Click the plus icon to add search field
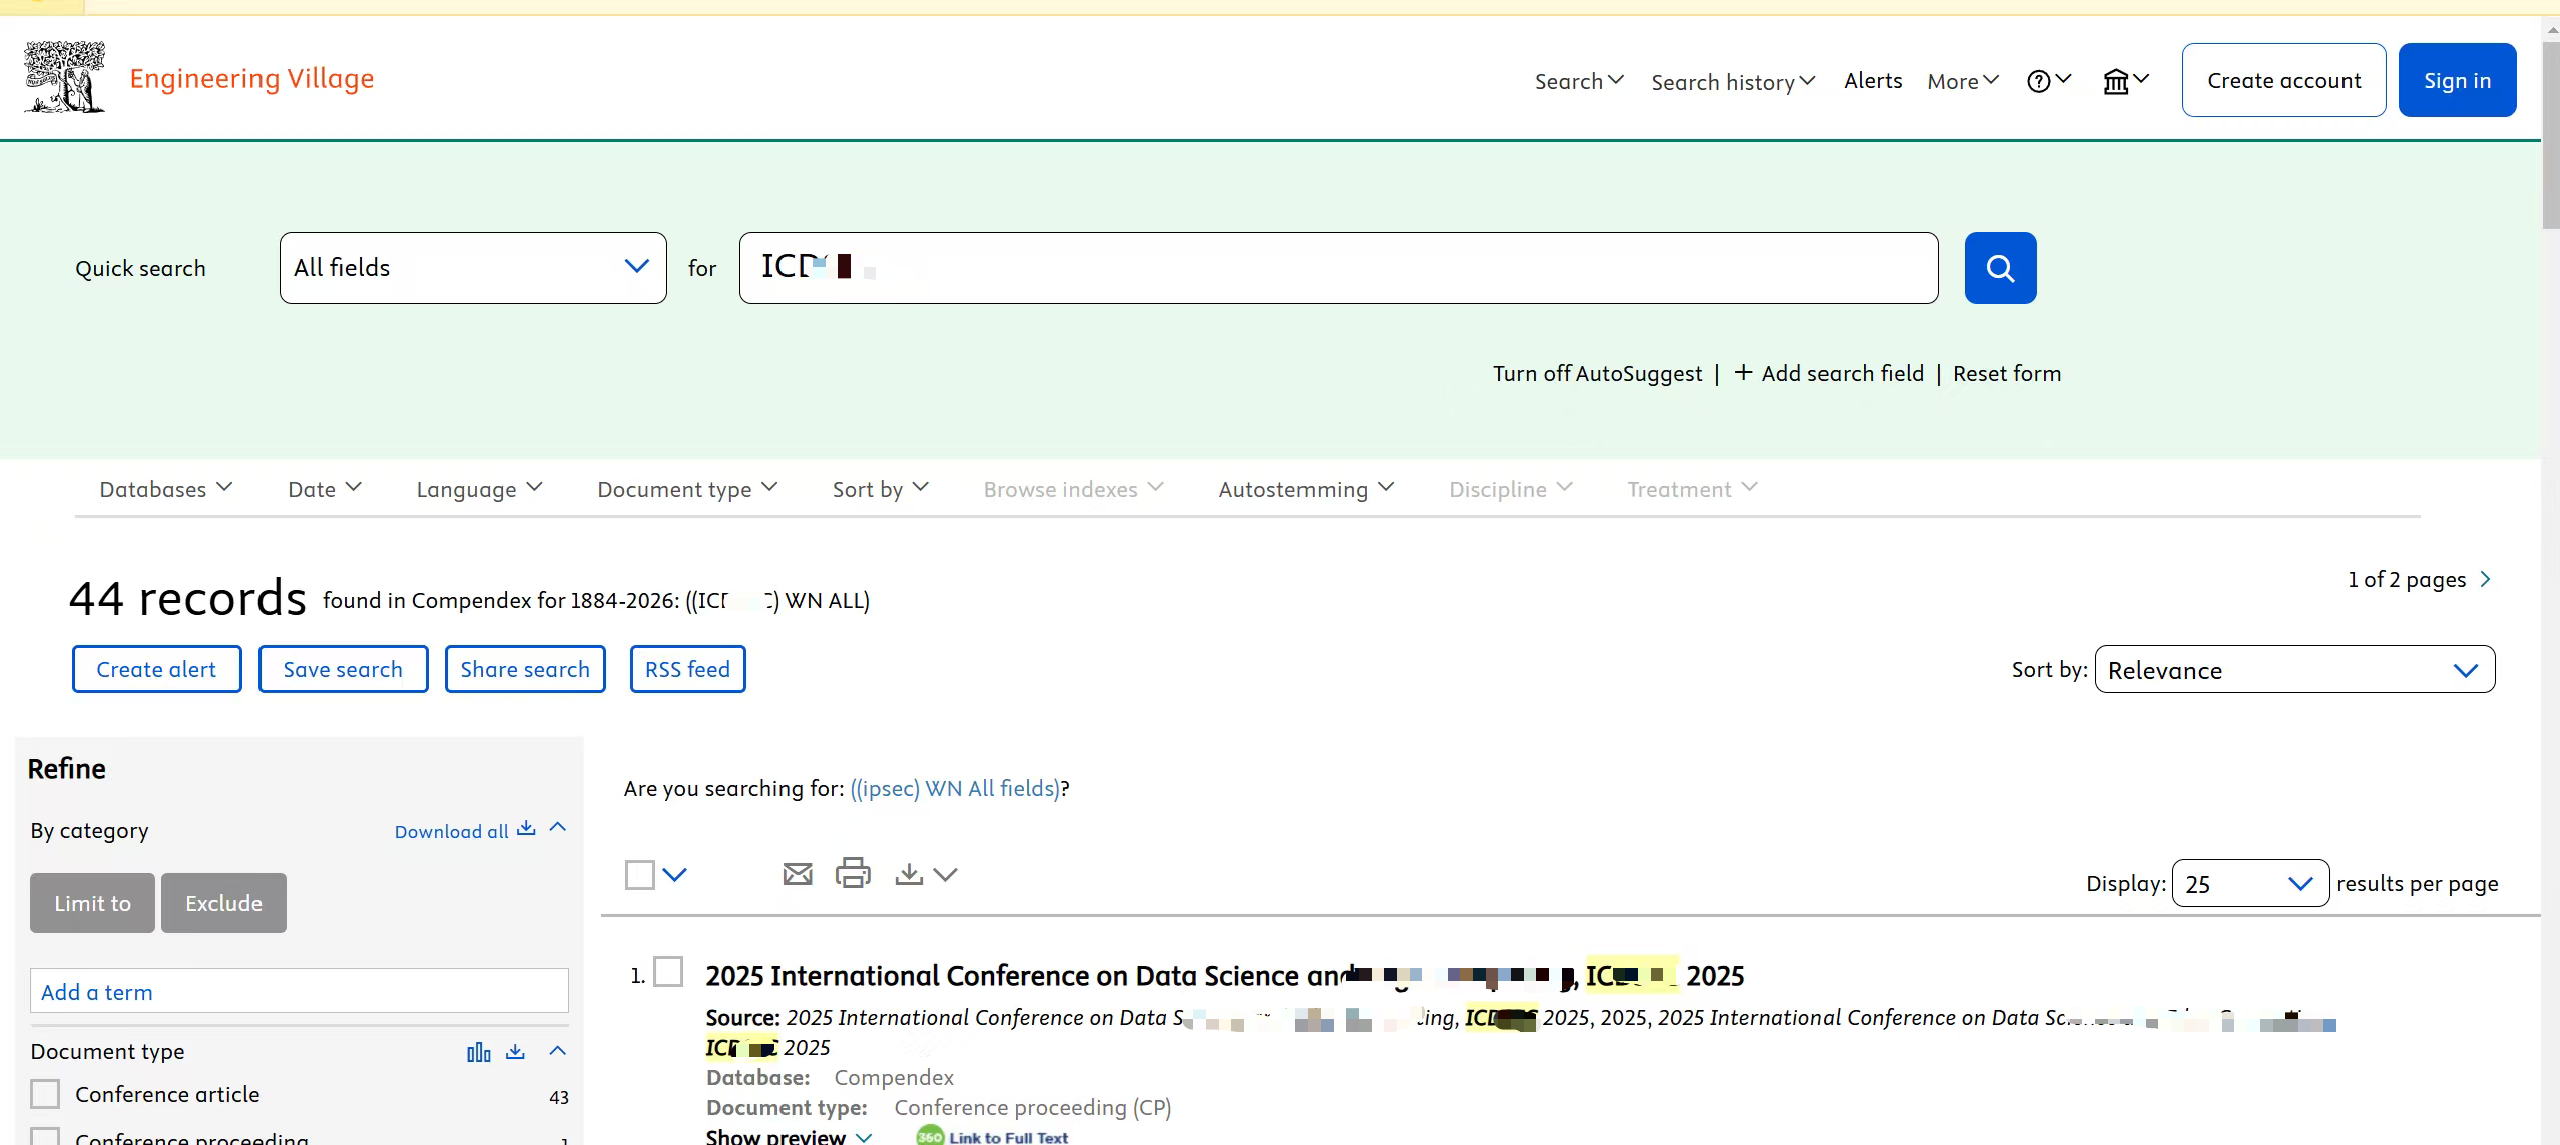Image resolution: width=2560 pixels, height=1145 pixels. (x=1743, y=373)
